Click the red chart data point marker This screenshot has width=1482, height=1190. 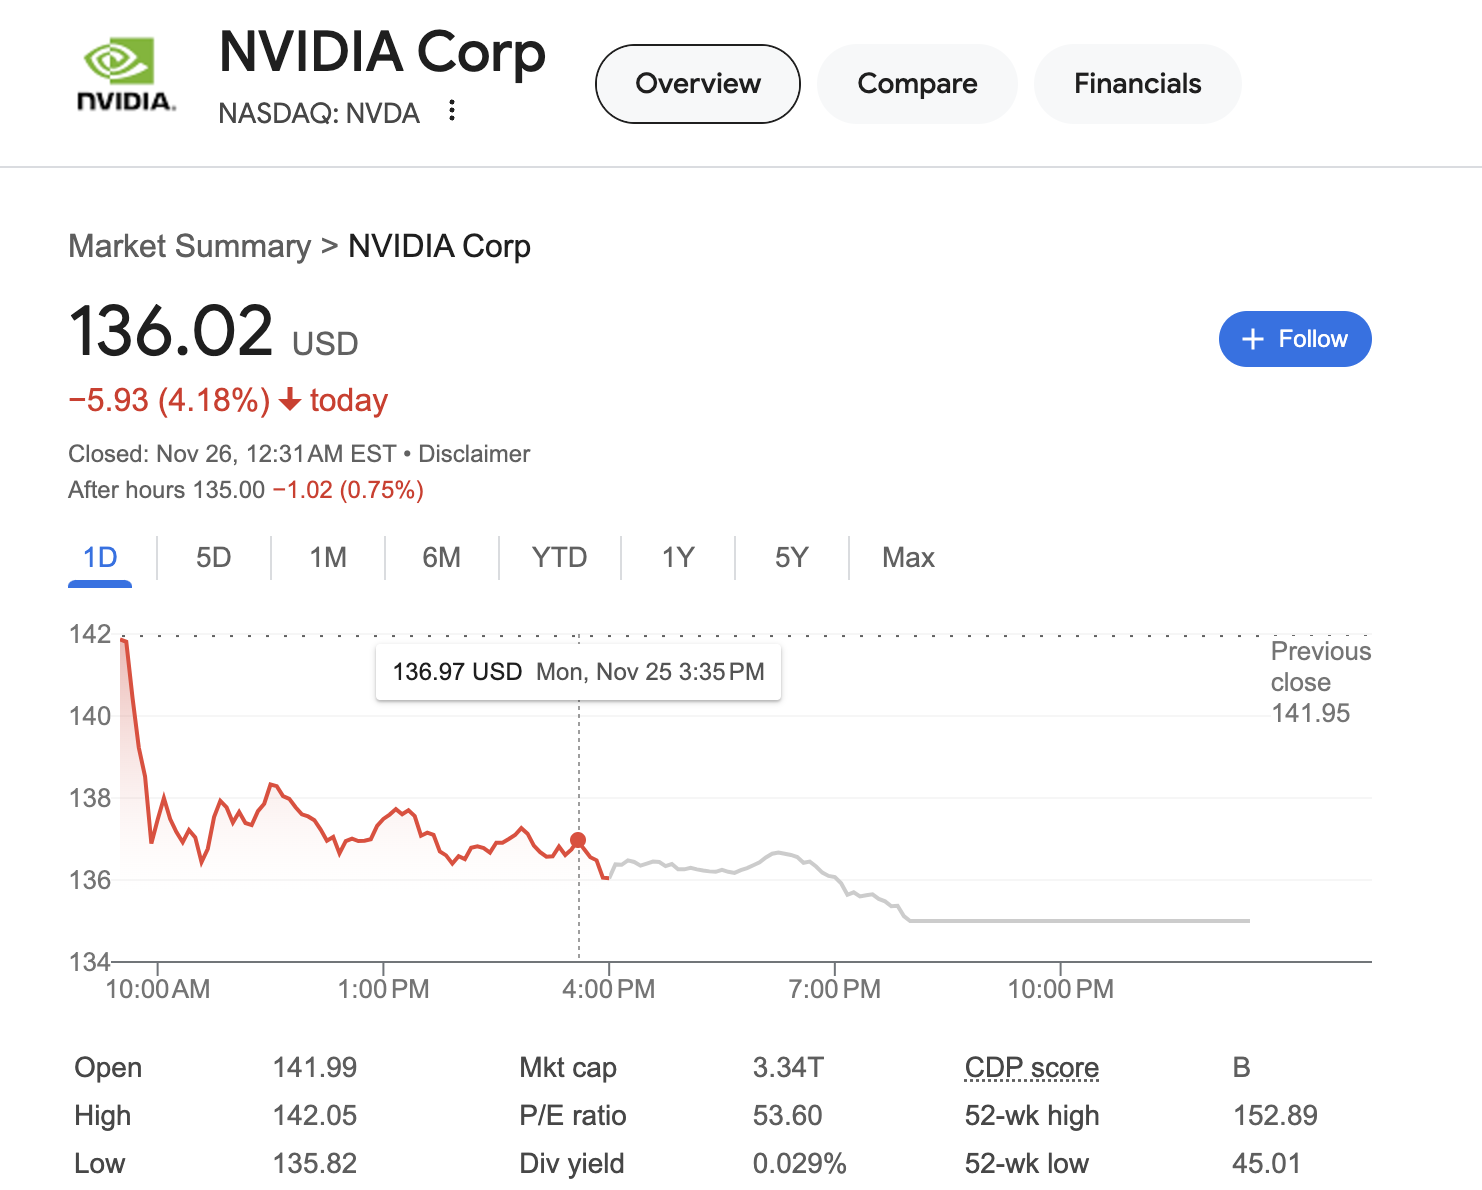tap(578, 840)
